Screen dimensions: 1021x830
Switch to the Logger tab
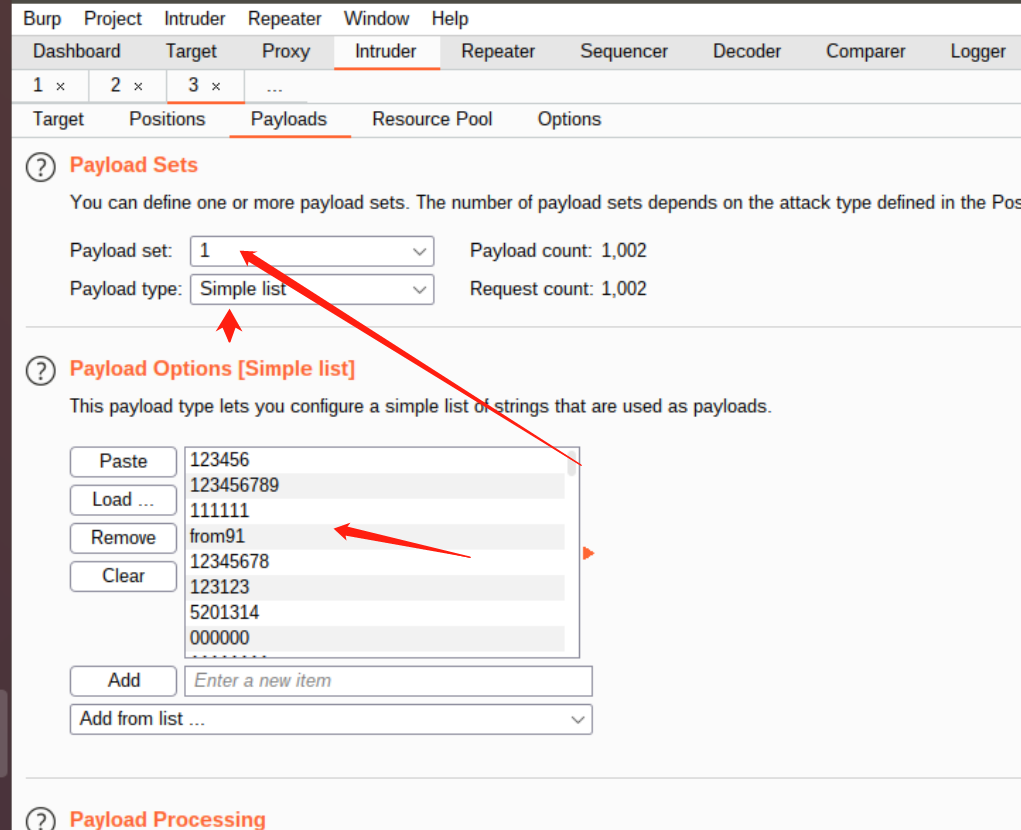978,51
